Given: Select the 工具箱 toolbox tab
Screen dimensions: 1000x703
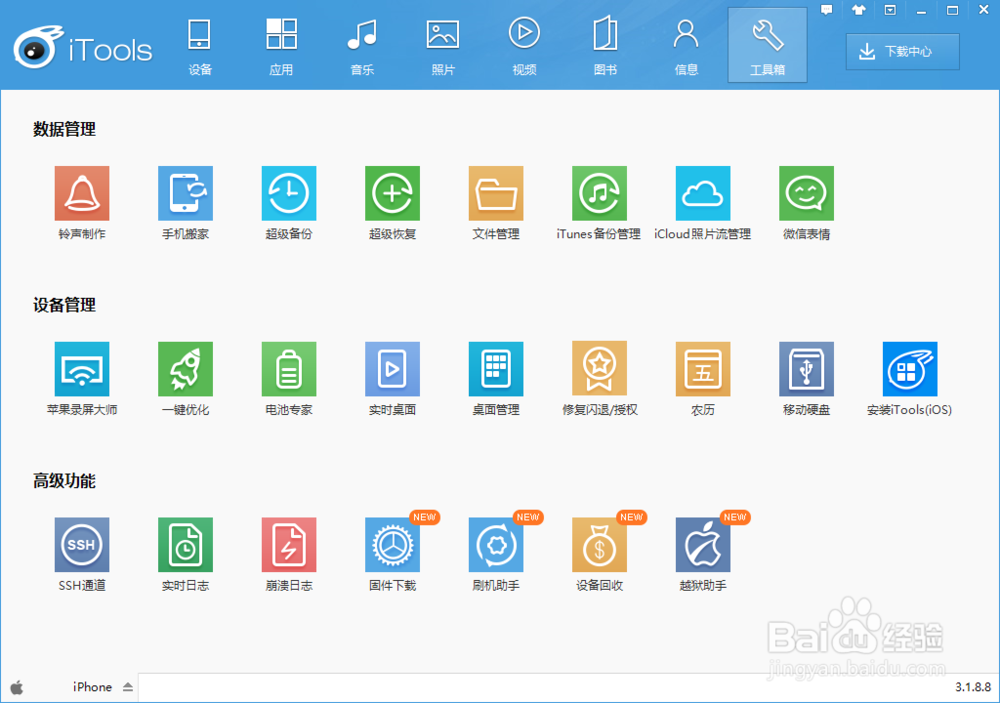Looking at the screenshot, I should coord(767,45).
